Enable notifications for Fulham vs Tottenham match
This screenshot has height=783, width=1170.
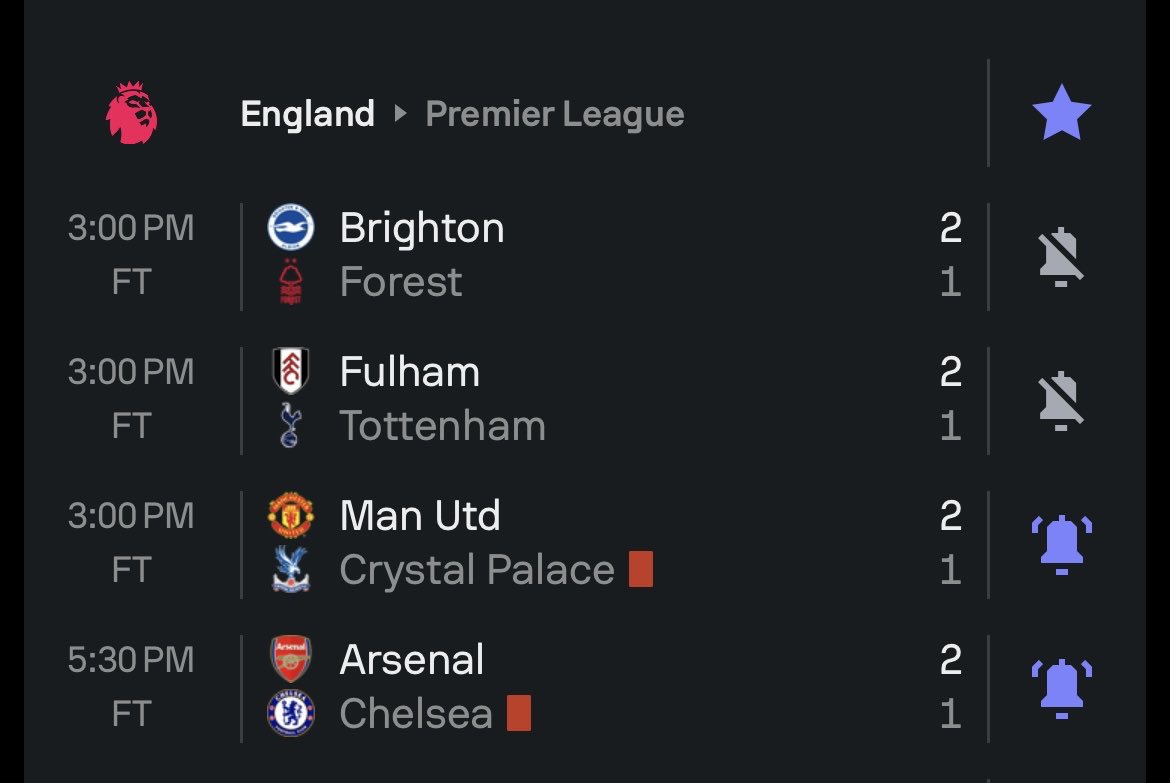click(1060, 401)
